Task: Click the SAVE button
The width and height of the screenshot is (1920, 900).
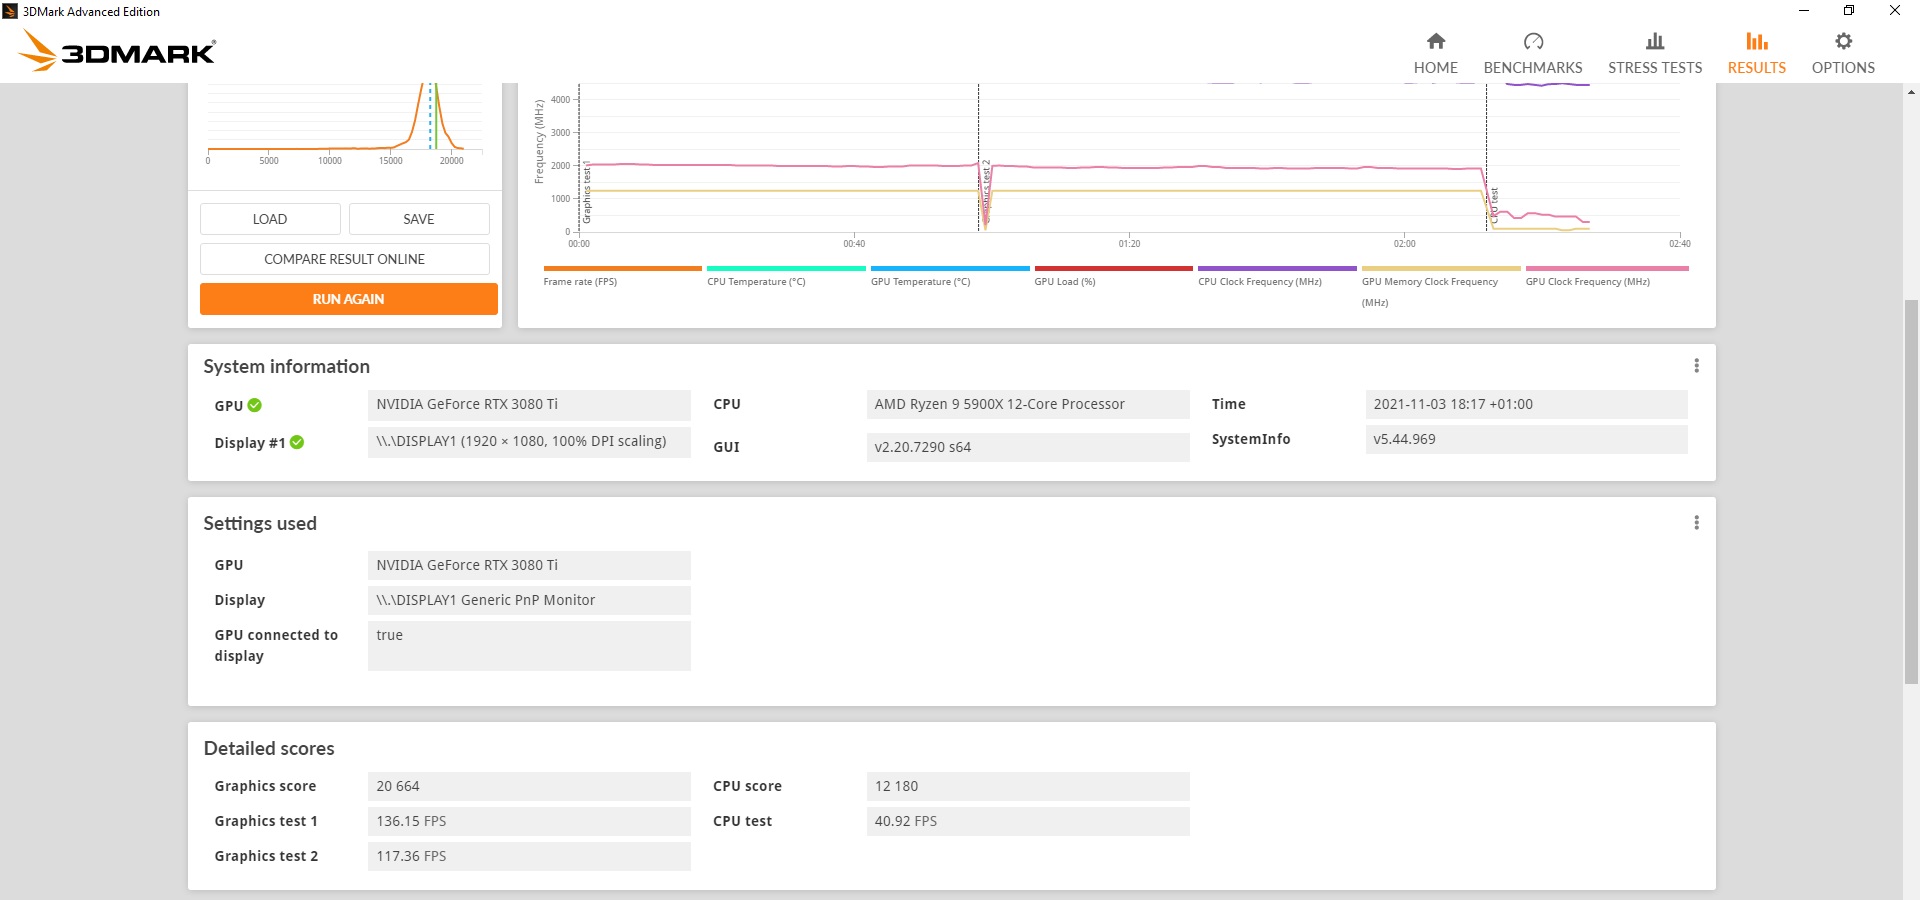Action: [x=419, y=219]
